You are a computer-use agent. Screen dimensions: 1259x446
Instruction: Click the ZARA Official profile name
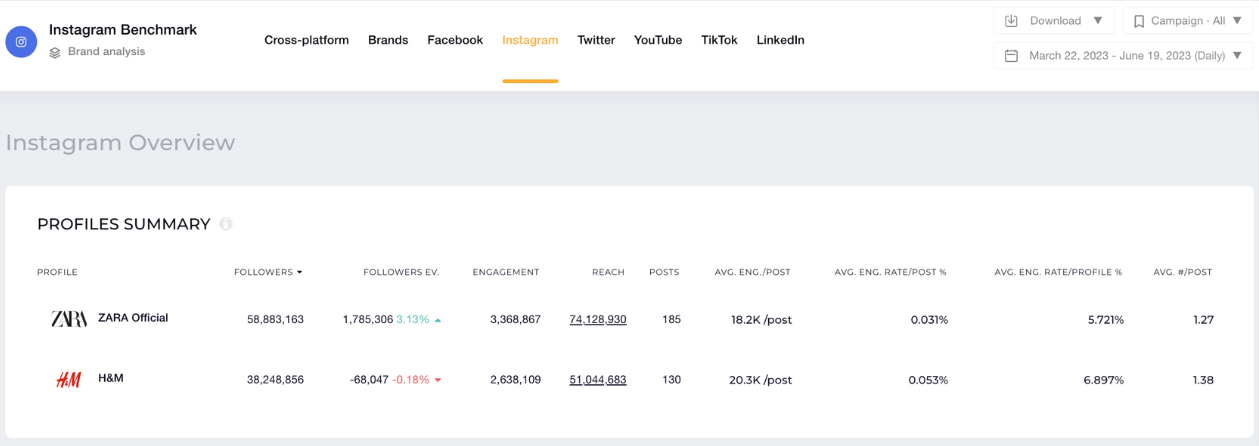(x=133, y=318)
